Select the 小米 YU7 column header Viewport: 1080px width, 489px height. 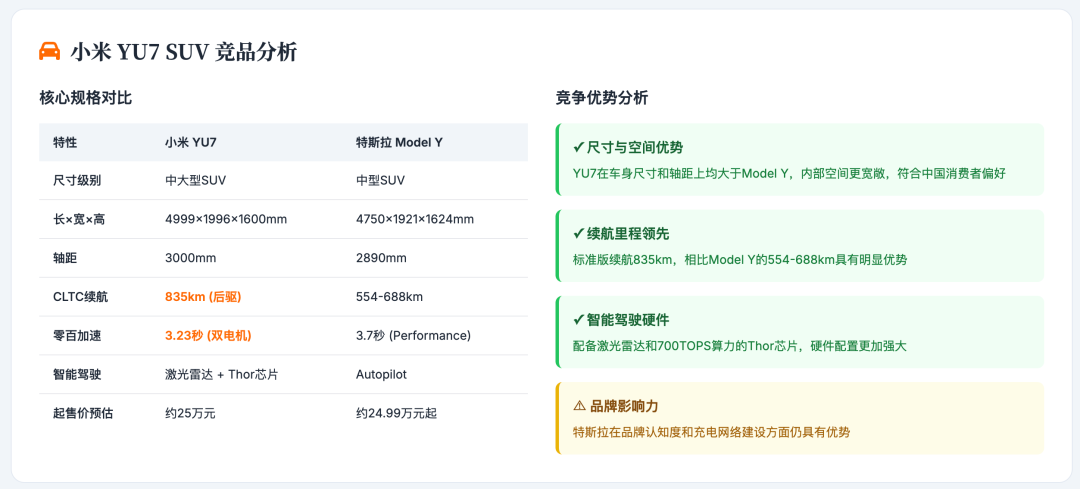click(x=191, y=143)
